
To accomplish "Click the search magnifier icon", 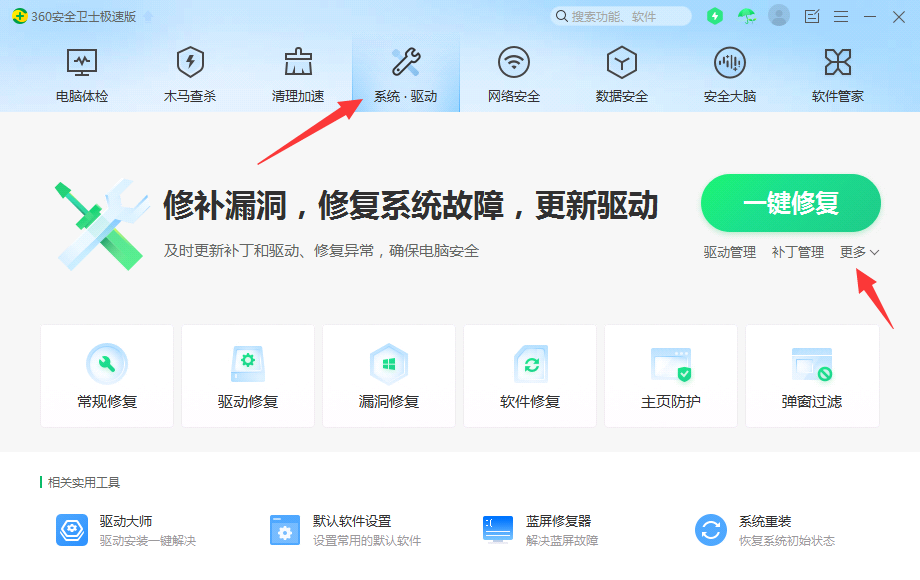I will click(x=562, y=16).
